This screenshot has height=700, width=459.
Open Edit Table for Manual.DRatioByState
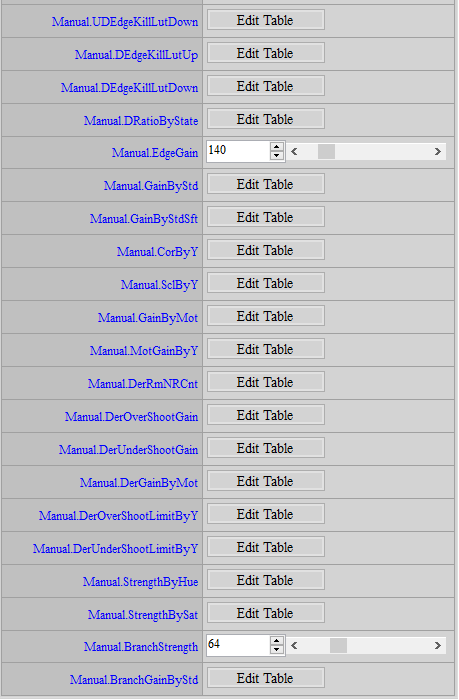(x=266, y=119)
